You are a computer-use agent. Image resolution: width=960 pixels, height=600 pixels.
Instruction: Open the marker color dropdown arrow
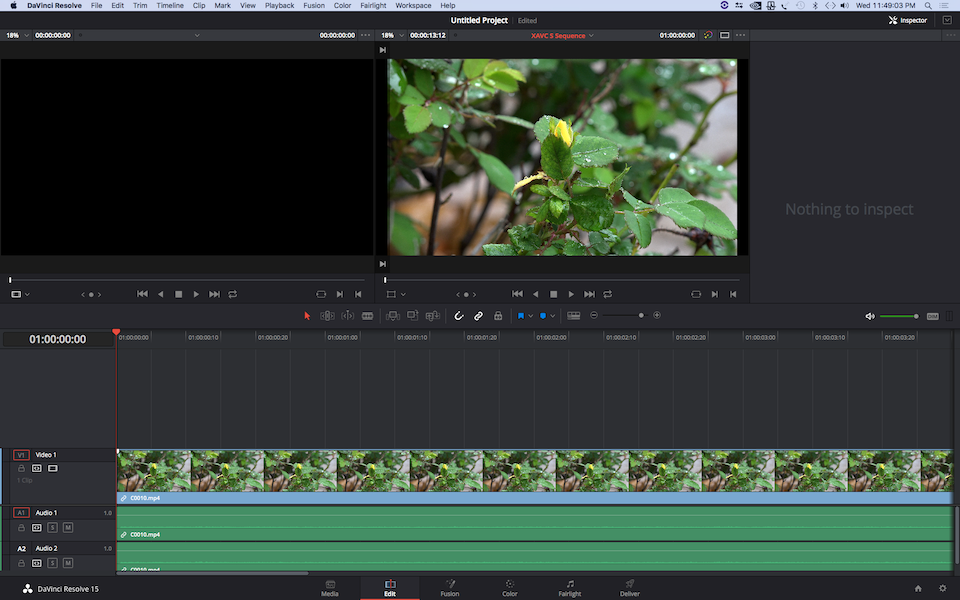coord(552,316)
